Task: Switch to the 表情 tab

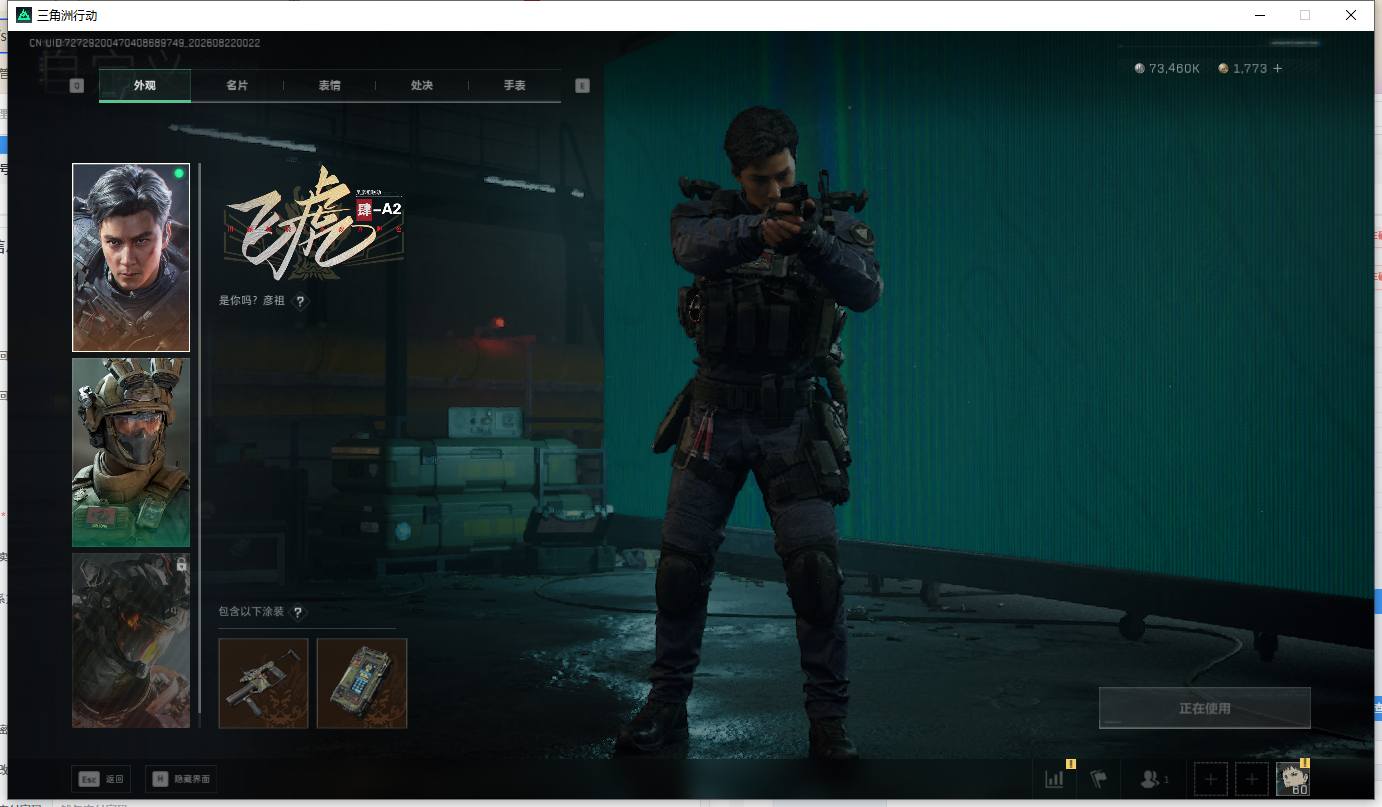Action: click(x=329, y=86)
